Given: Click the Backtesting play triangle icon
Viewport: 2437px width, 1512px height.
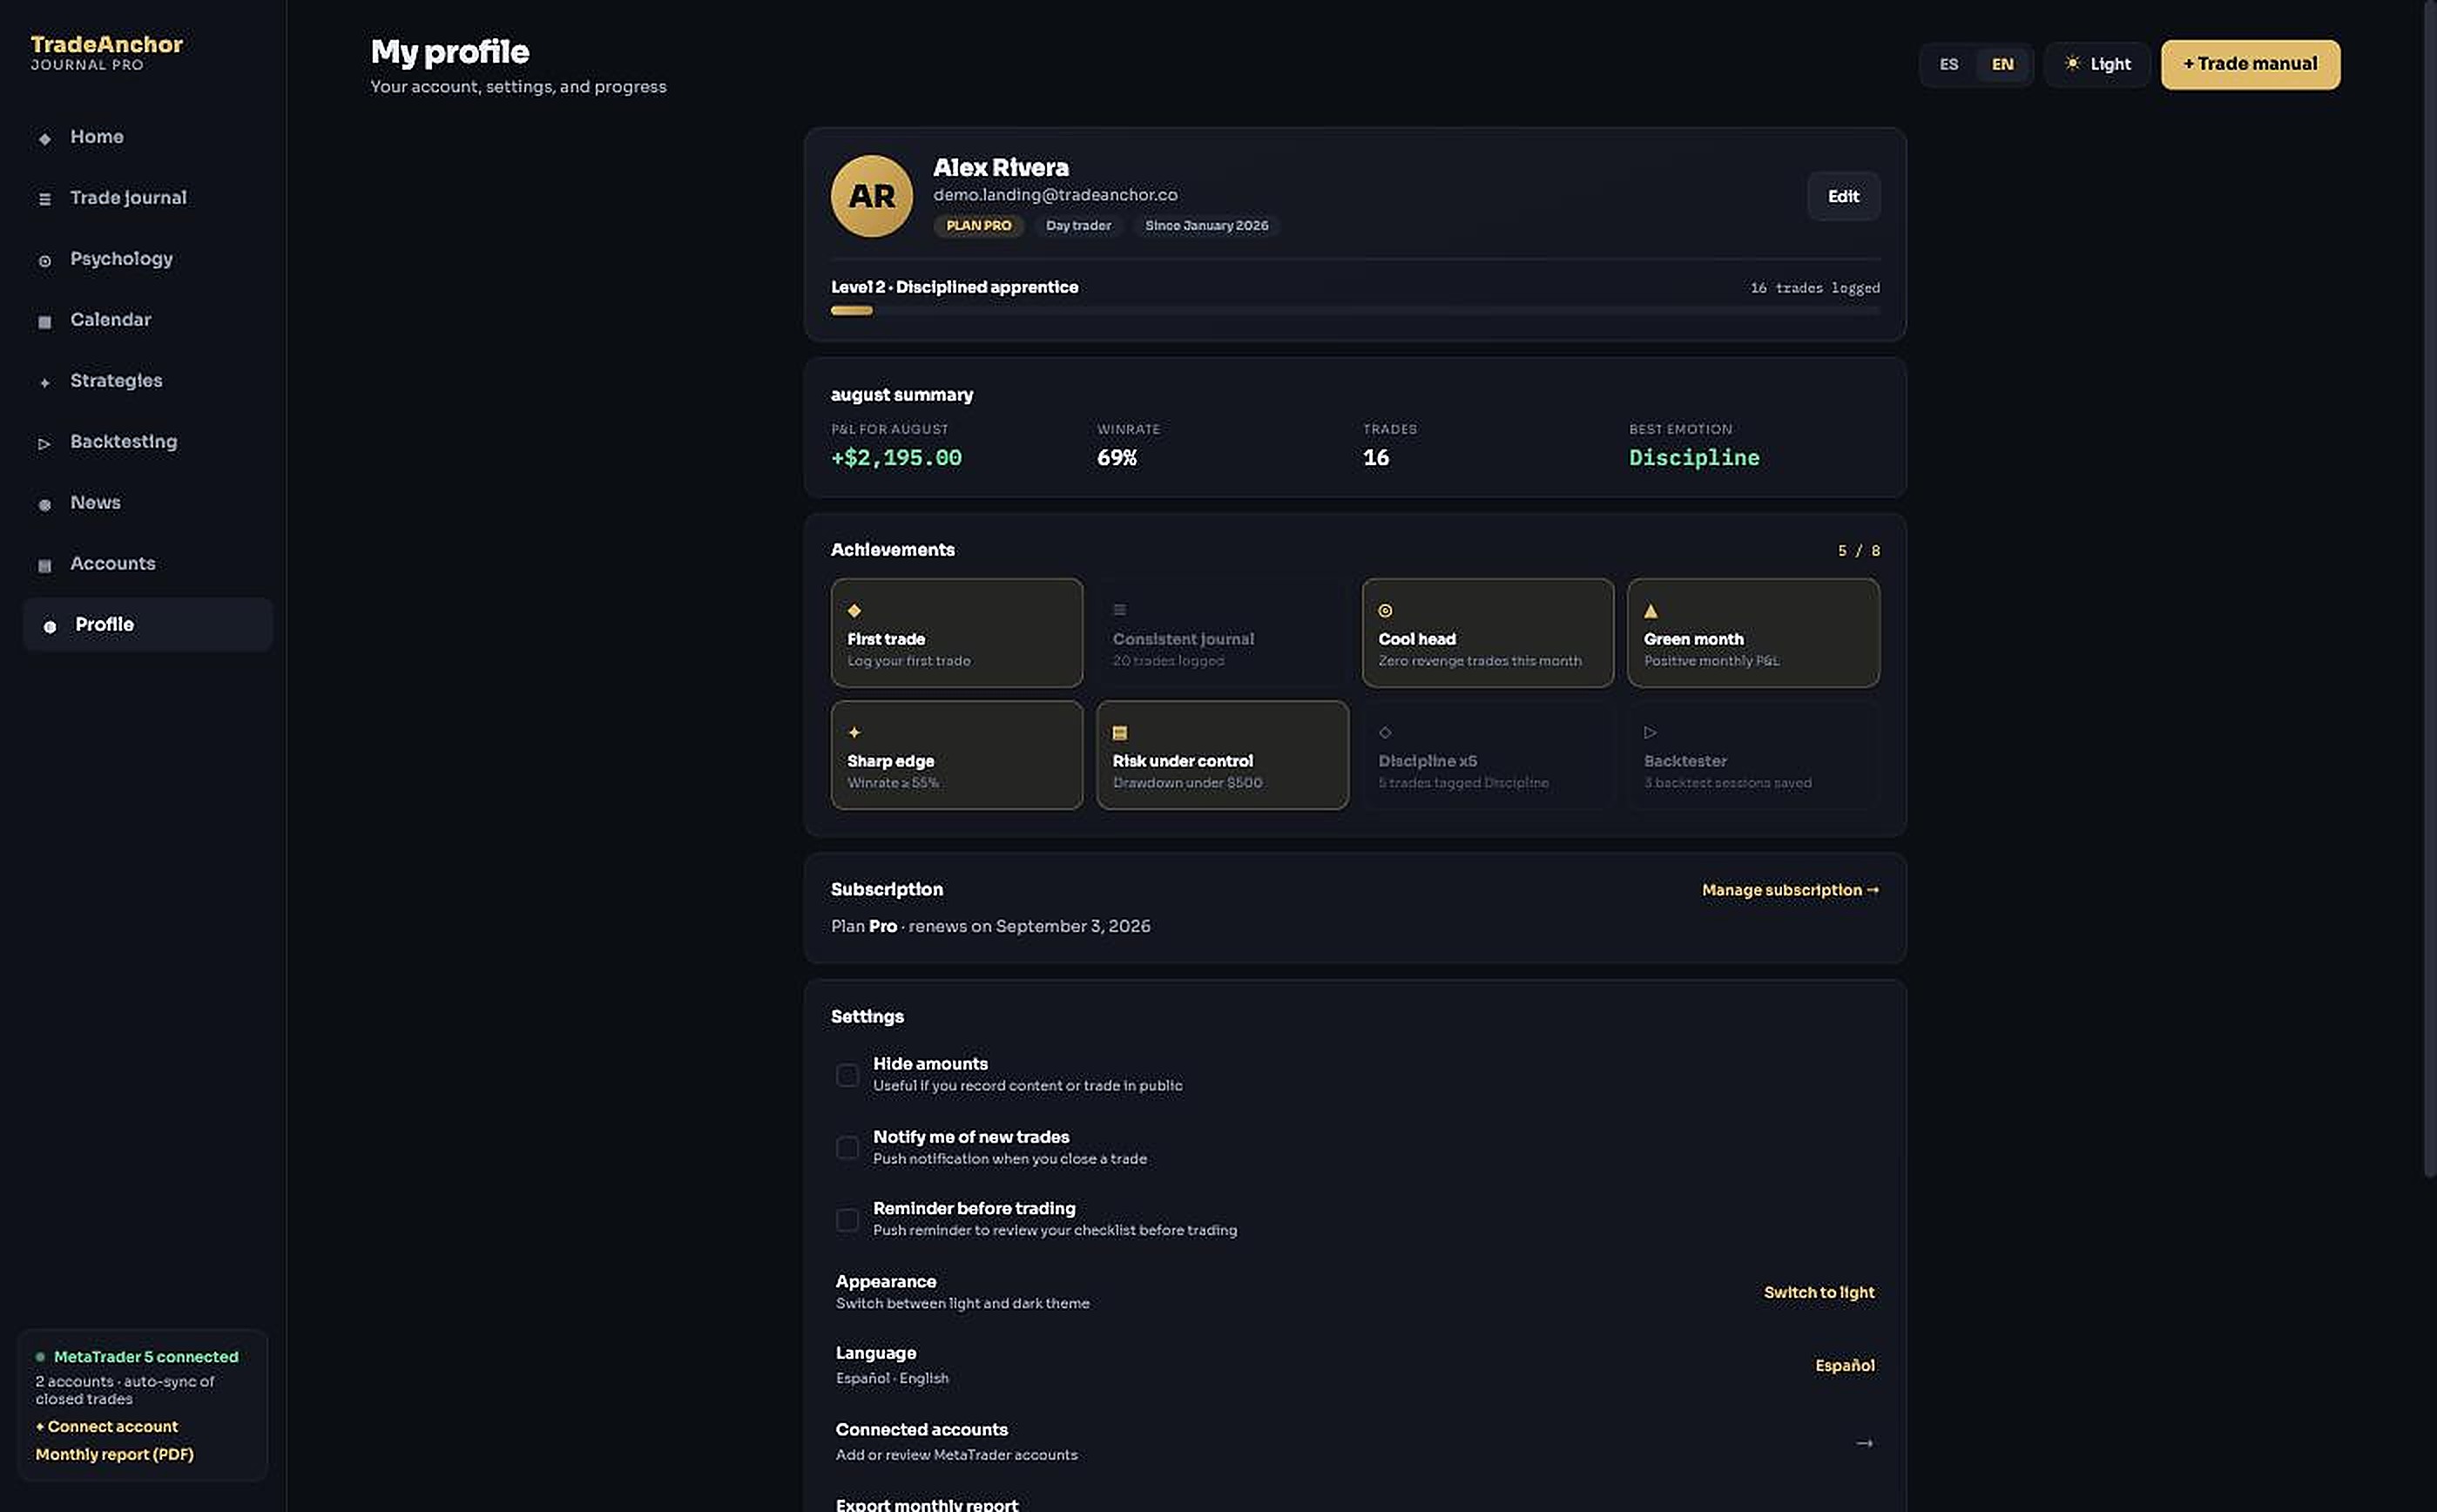Looking at the screenshot, I should 44,443.
